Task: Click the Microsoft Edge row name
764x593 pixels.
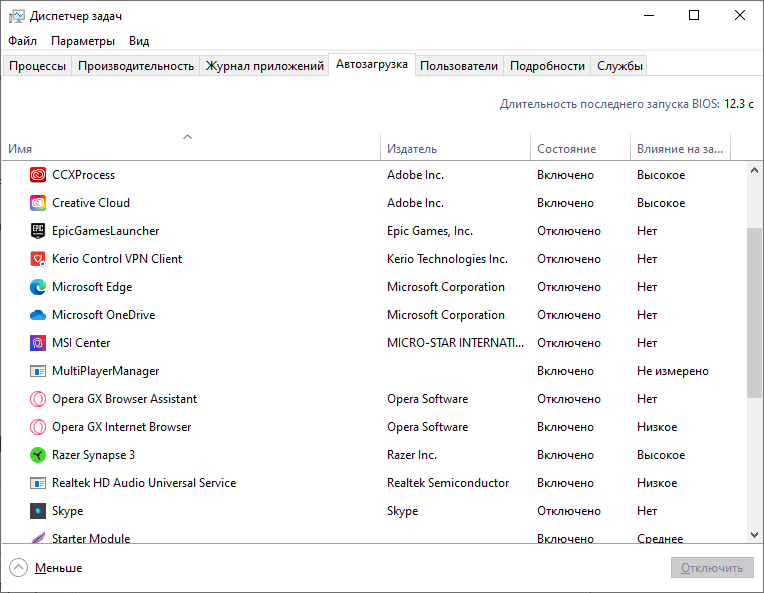Action: (92, 287)
